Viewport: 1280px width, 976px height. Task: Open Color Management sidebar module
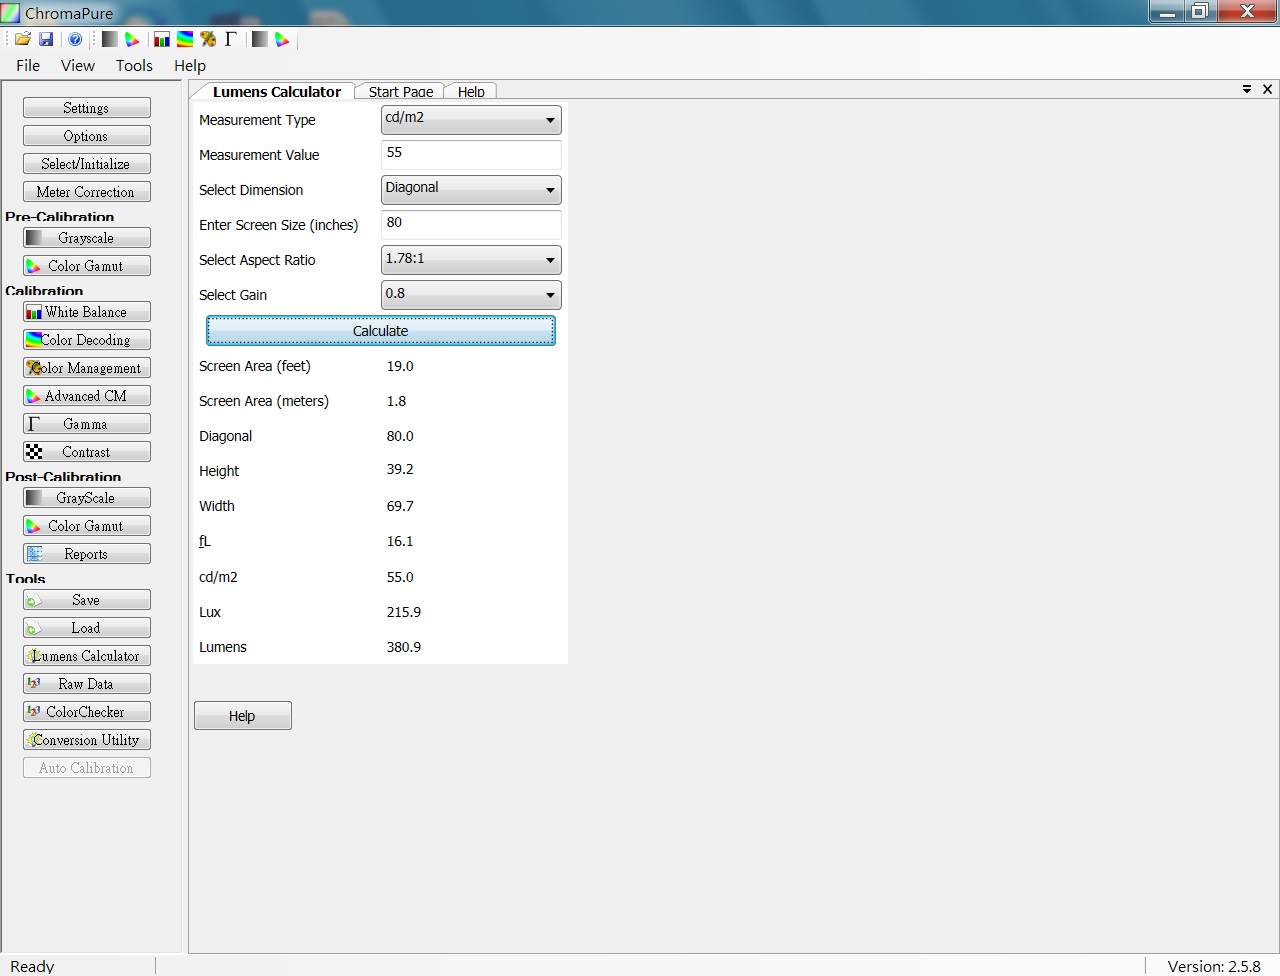click(87, 368)
